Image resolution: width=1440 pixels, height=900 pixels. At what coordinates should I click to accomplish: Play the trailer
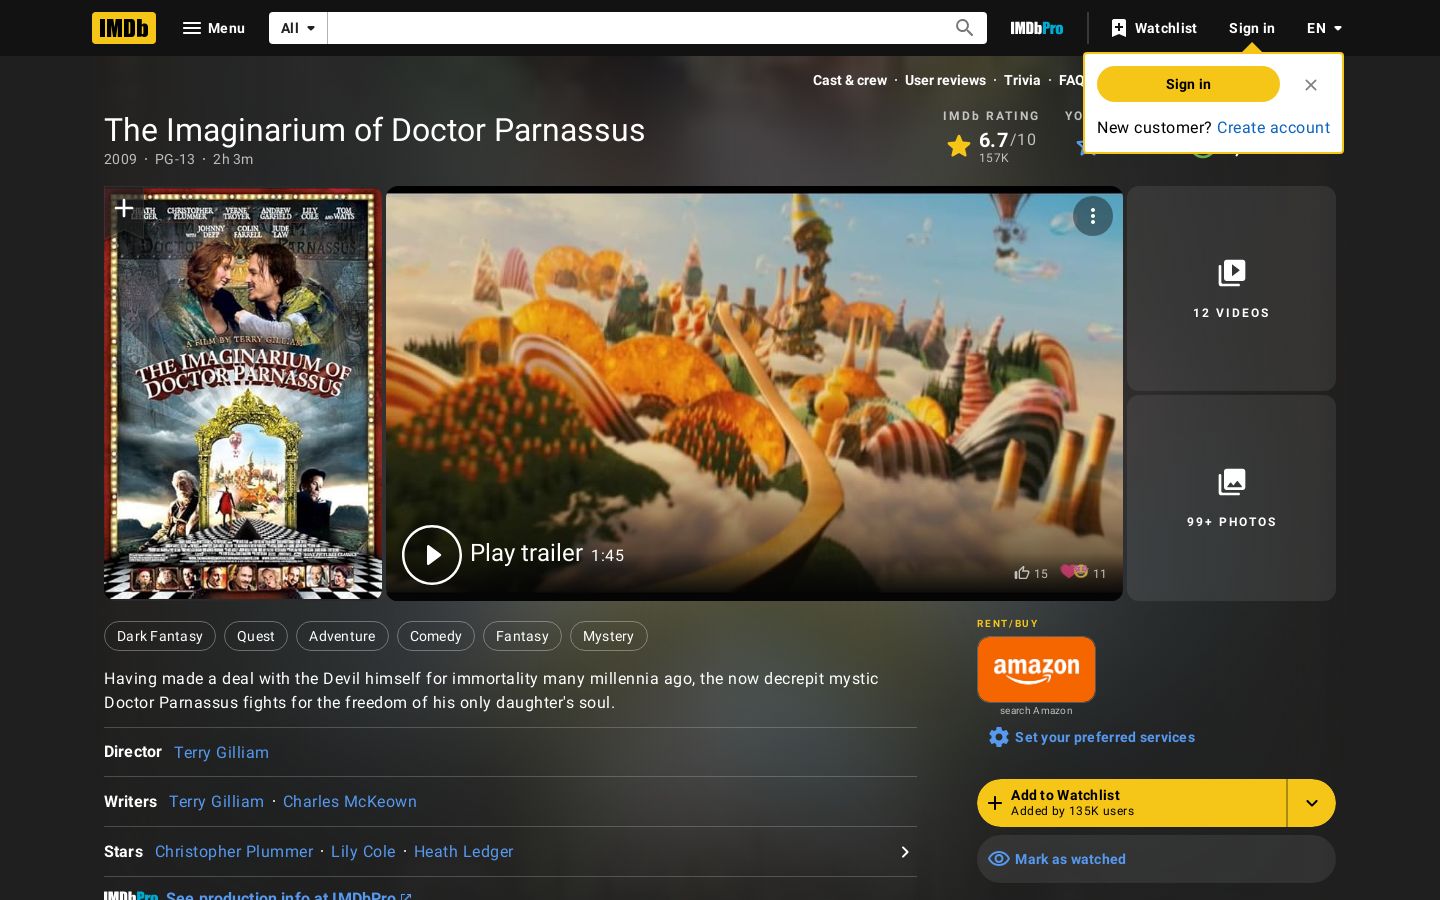click(432, 555)
